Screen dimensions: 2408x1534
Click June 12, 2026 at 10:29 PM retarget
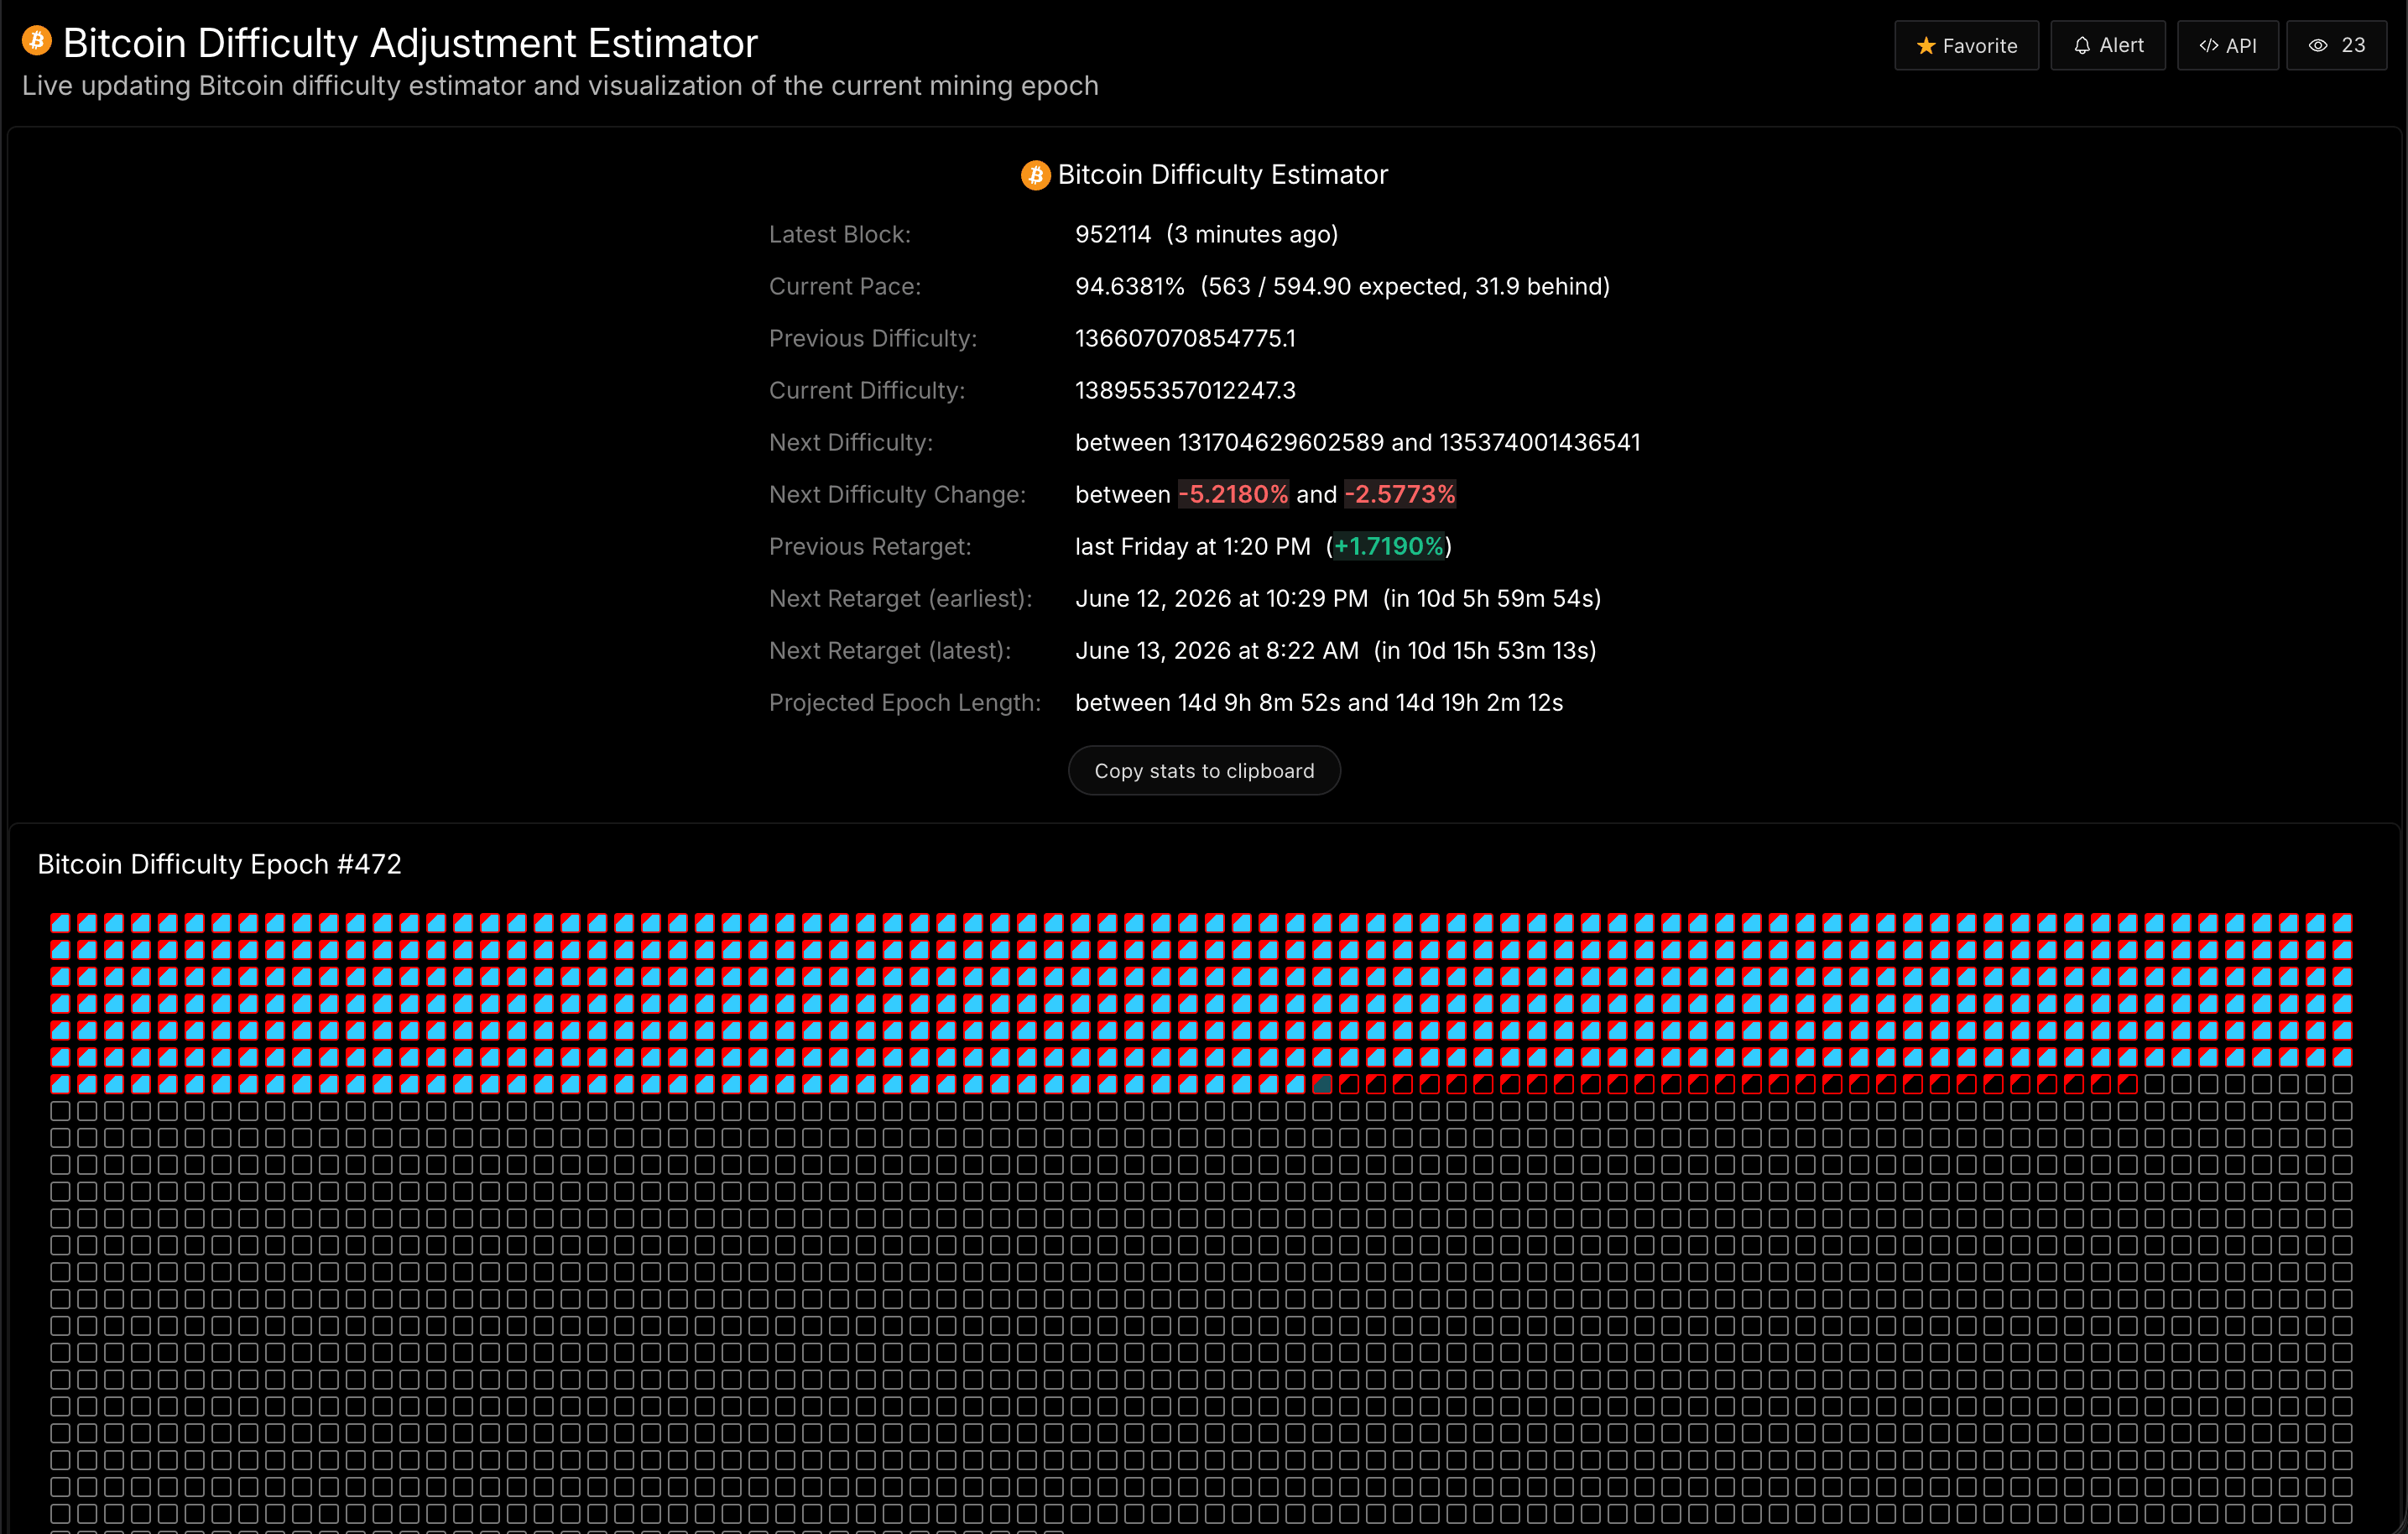coord(1221,599)
